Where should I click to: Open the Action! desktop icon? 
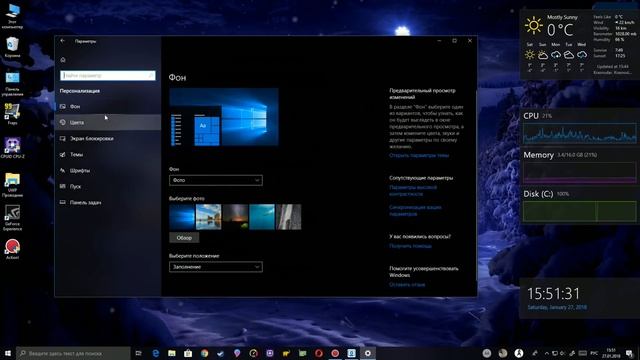pos(12,249)
